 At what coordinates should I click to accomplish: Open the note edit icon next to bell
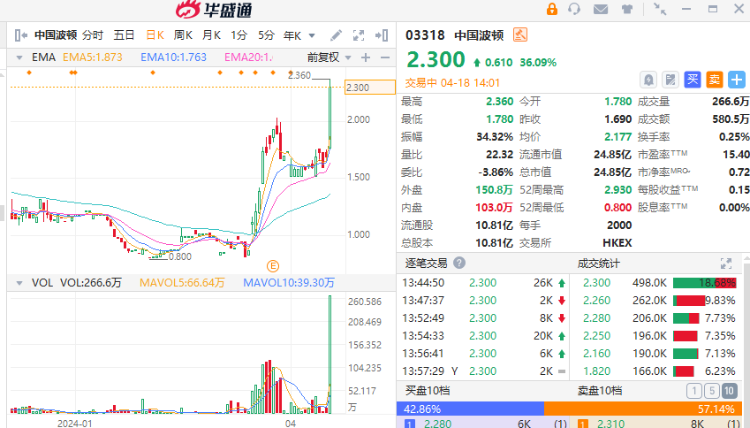point(671,79)
